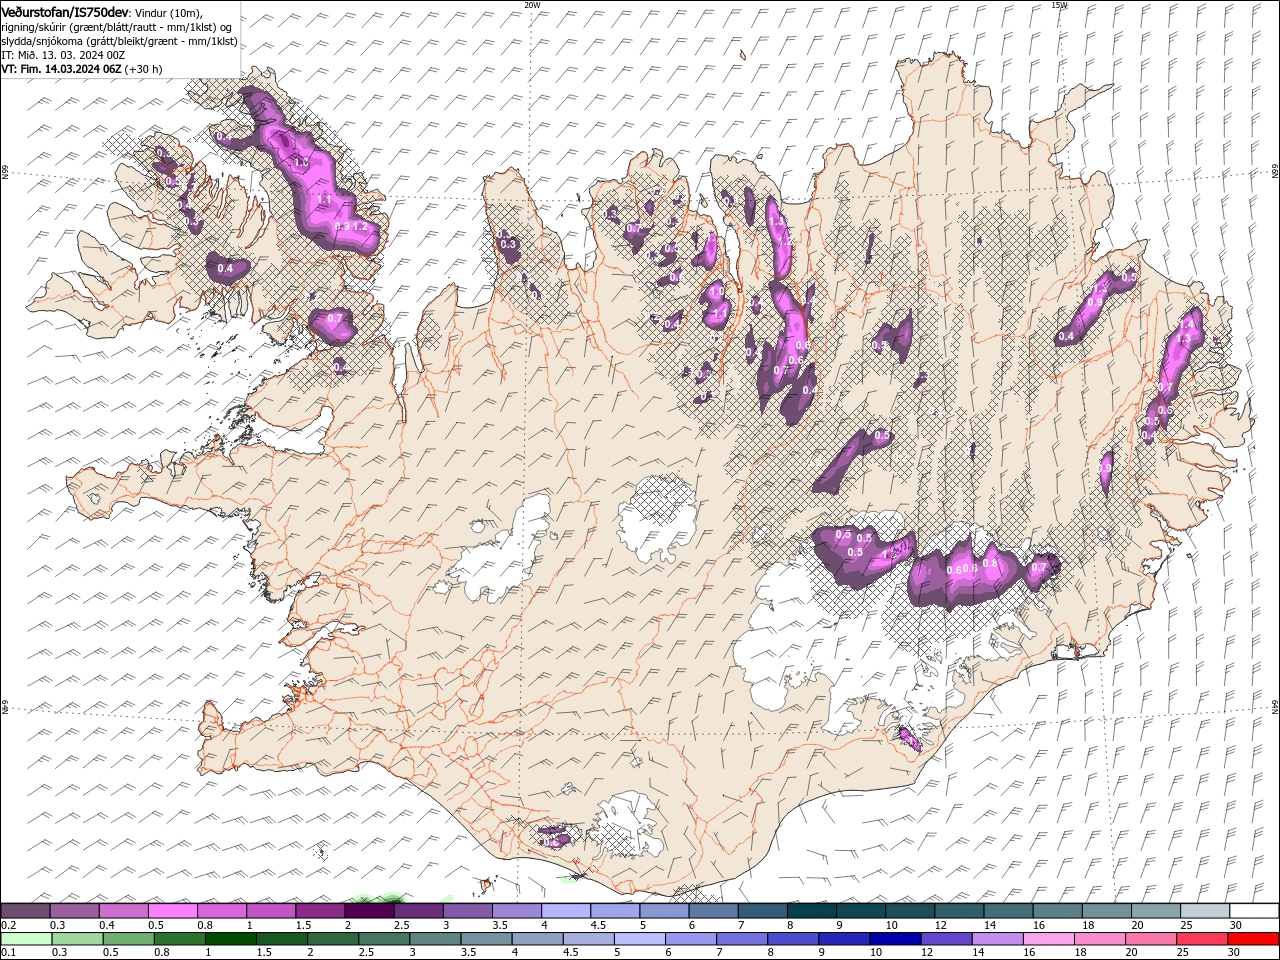Click the '20W' longitude label at the top

(532, 5)
